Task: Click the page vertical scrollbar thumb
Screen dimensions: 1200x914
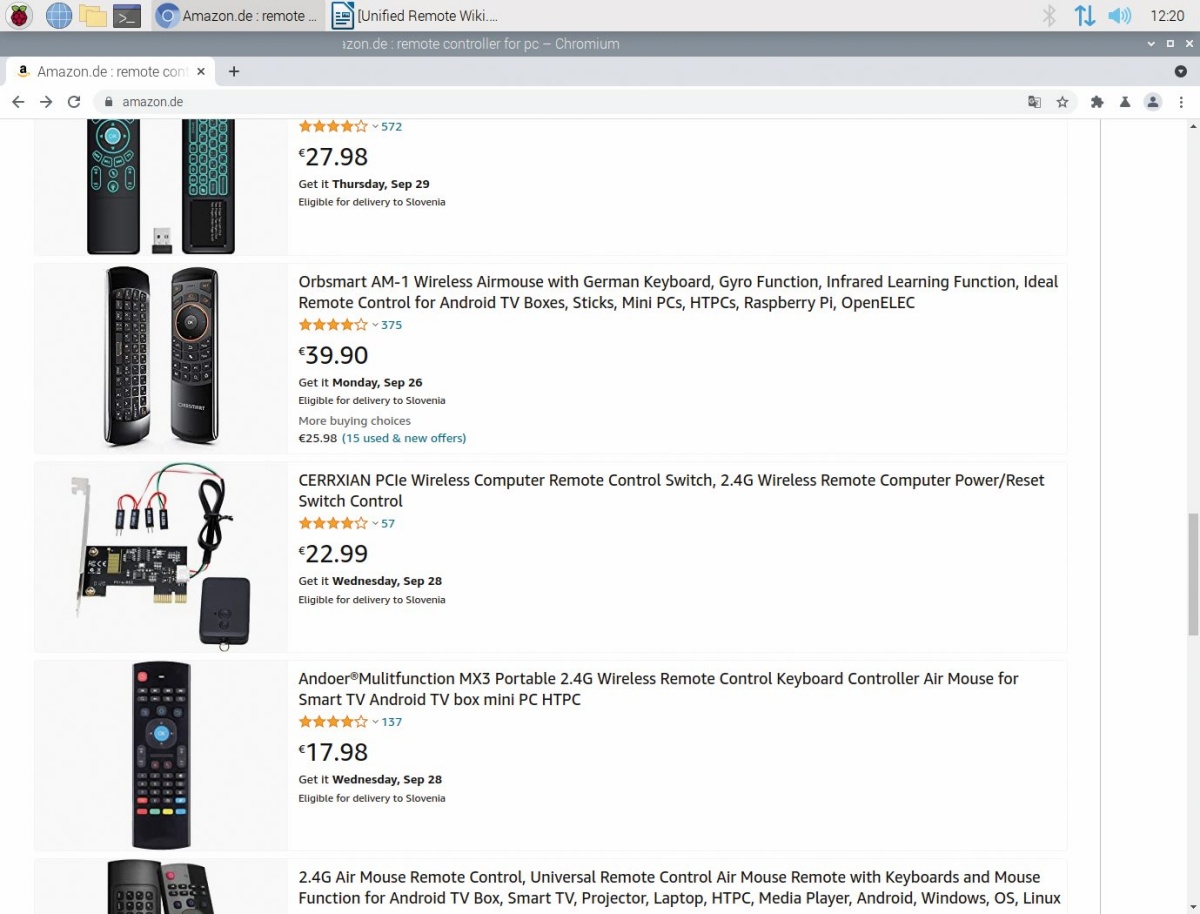Action: [1192, 573]
